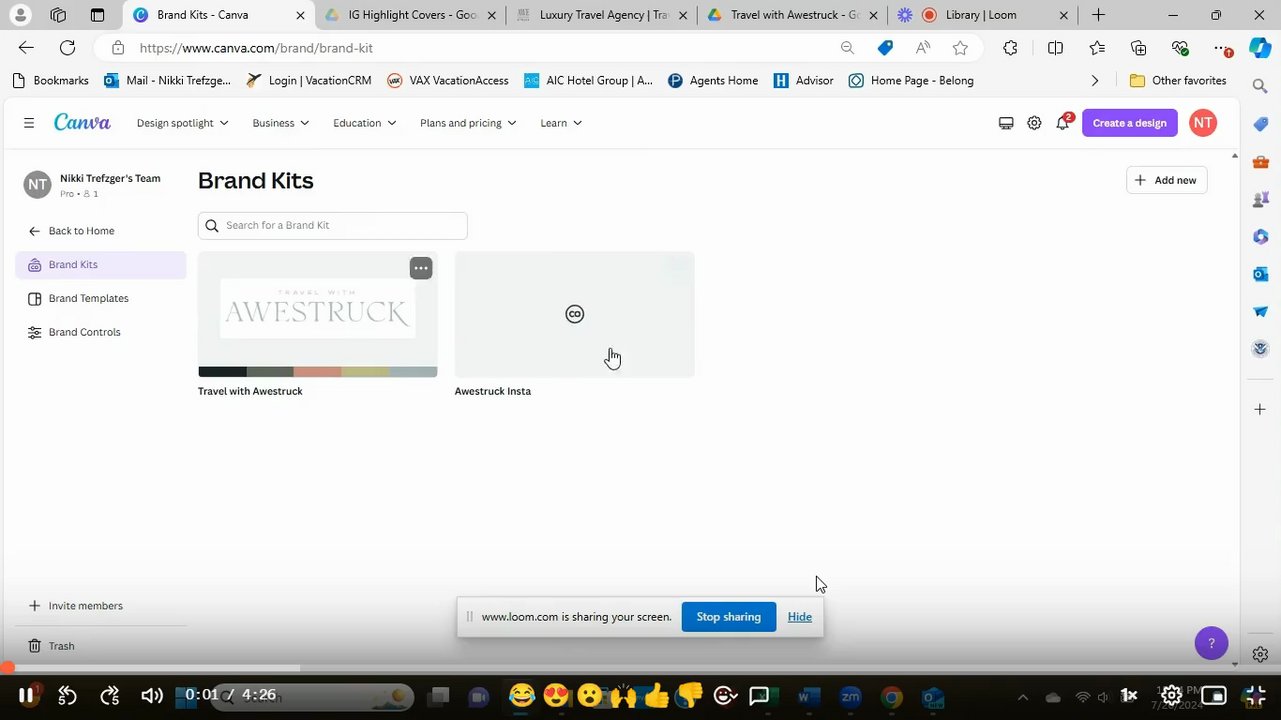1281x720 pixels.
Task: Open Copilot in Edge toolbar
Action: tap(1260, 48)
